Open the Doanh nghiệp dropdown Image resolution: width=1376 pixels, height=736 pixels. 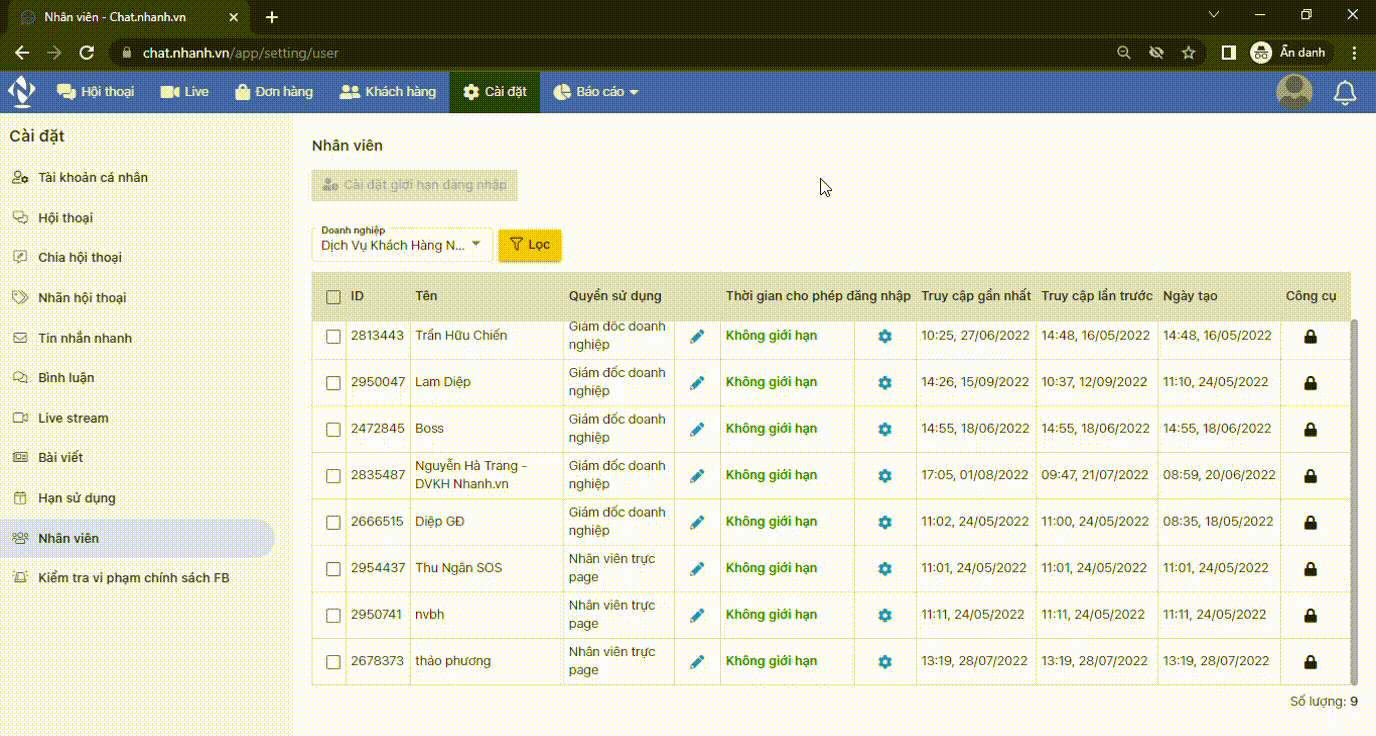click(401, 245)
